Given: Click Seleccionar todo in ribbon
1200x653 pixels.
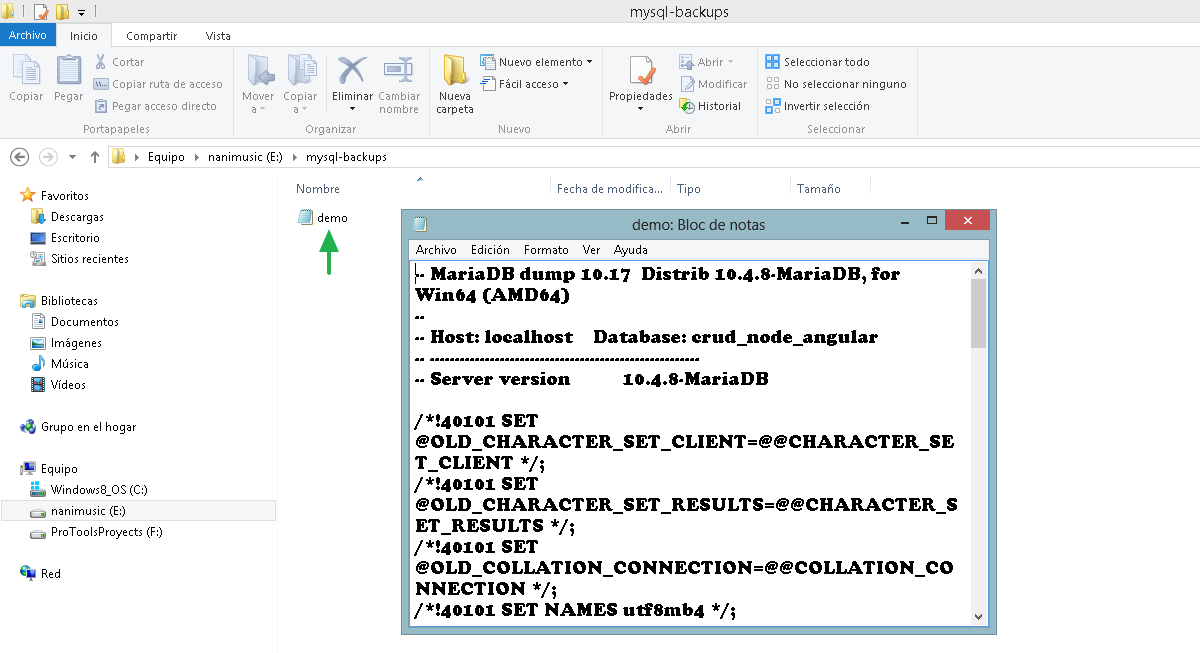Looking at the screenshot, I should tap(818, 62).
